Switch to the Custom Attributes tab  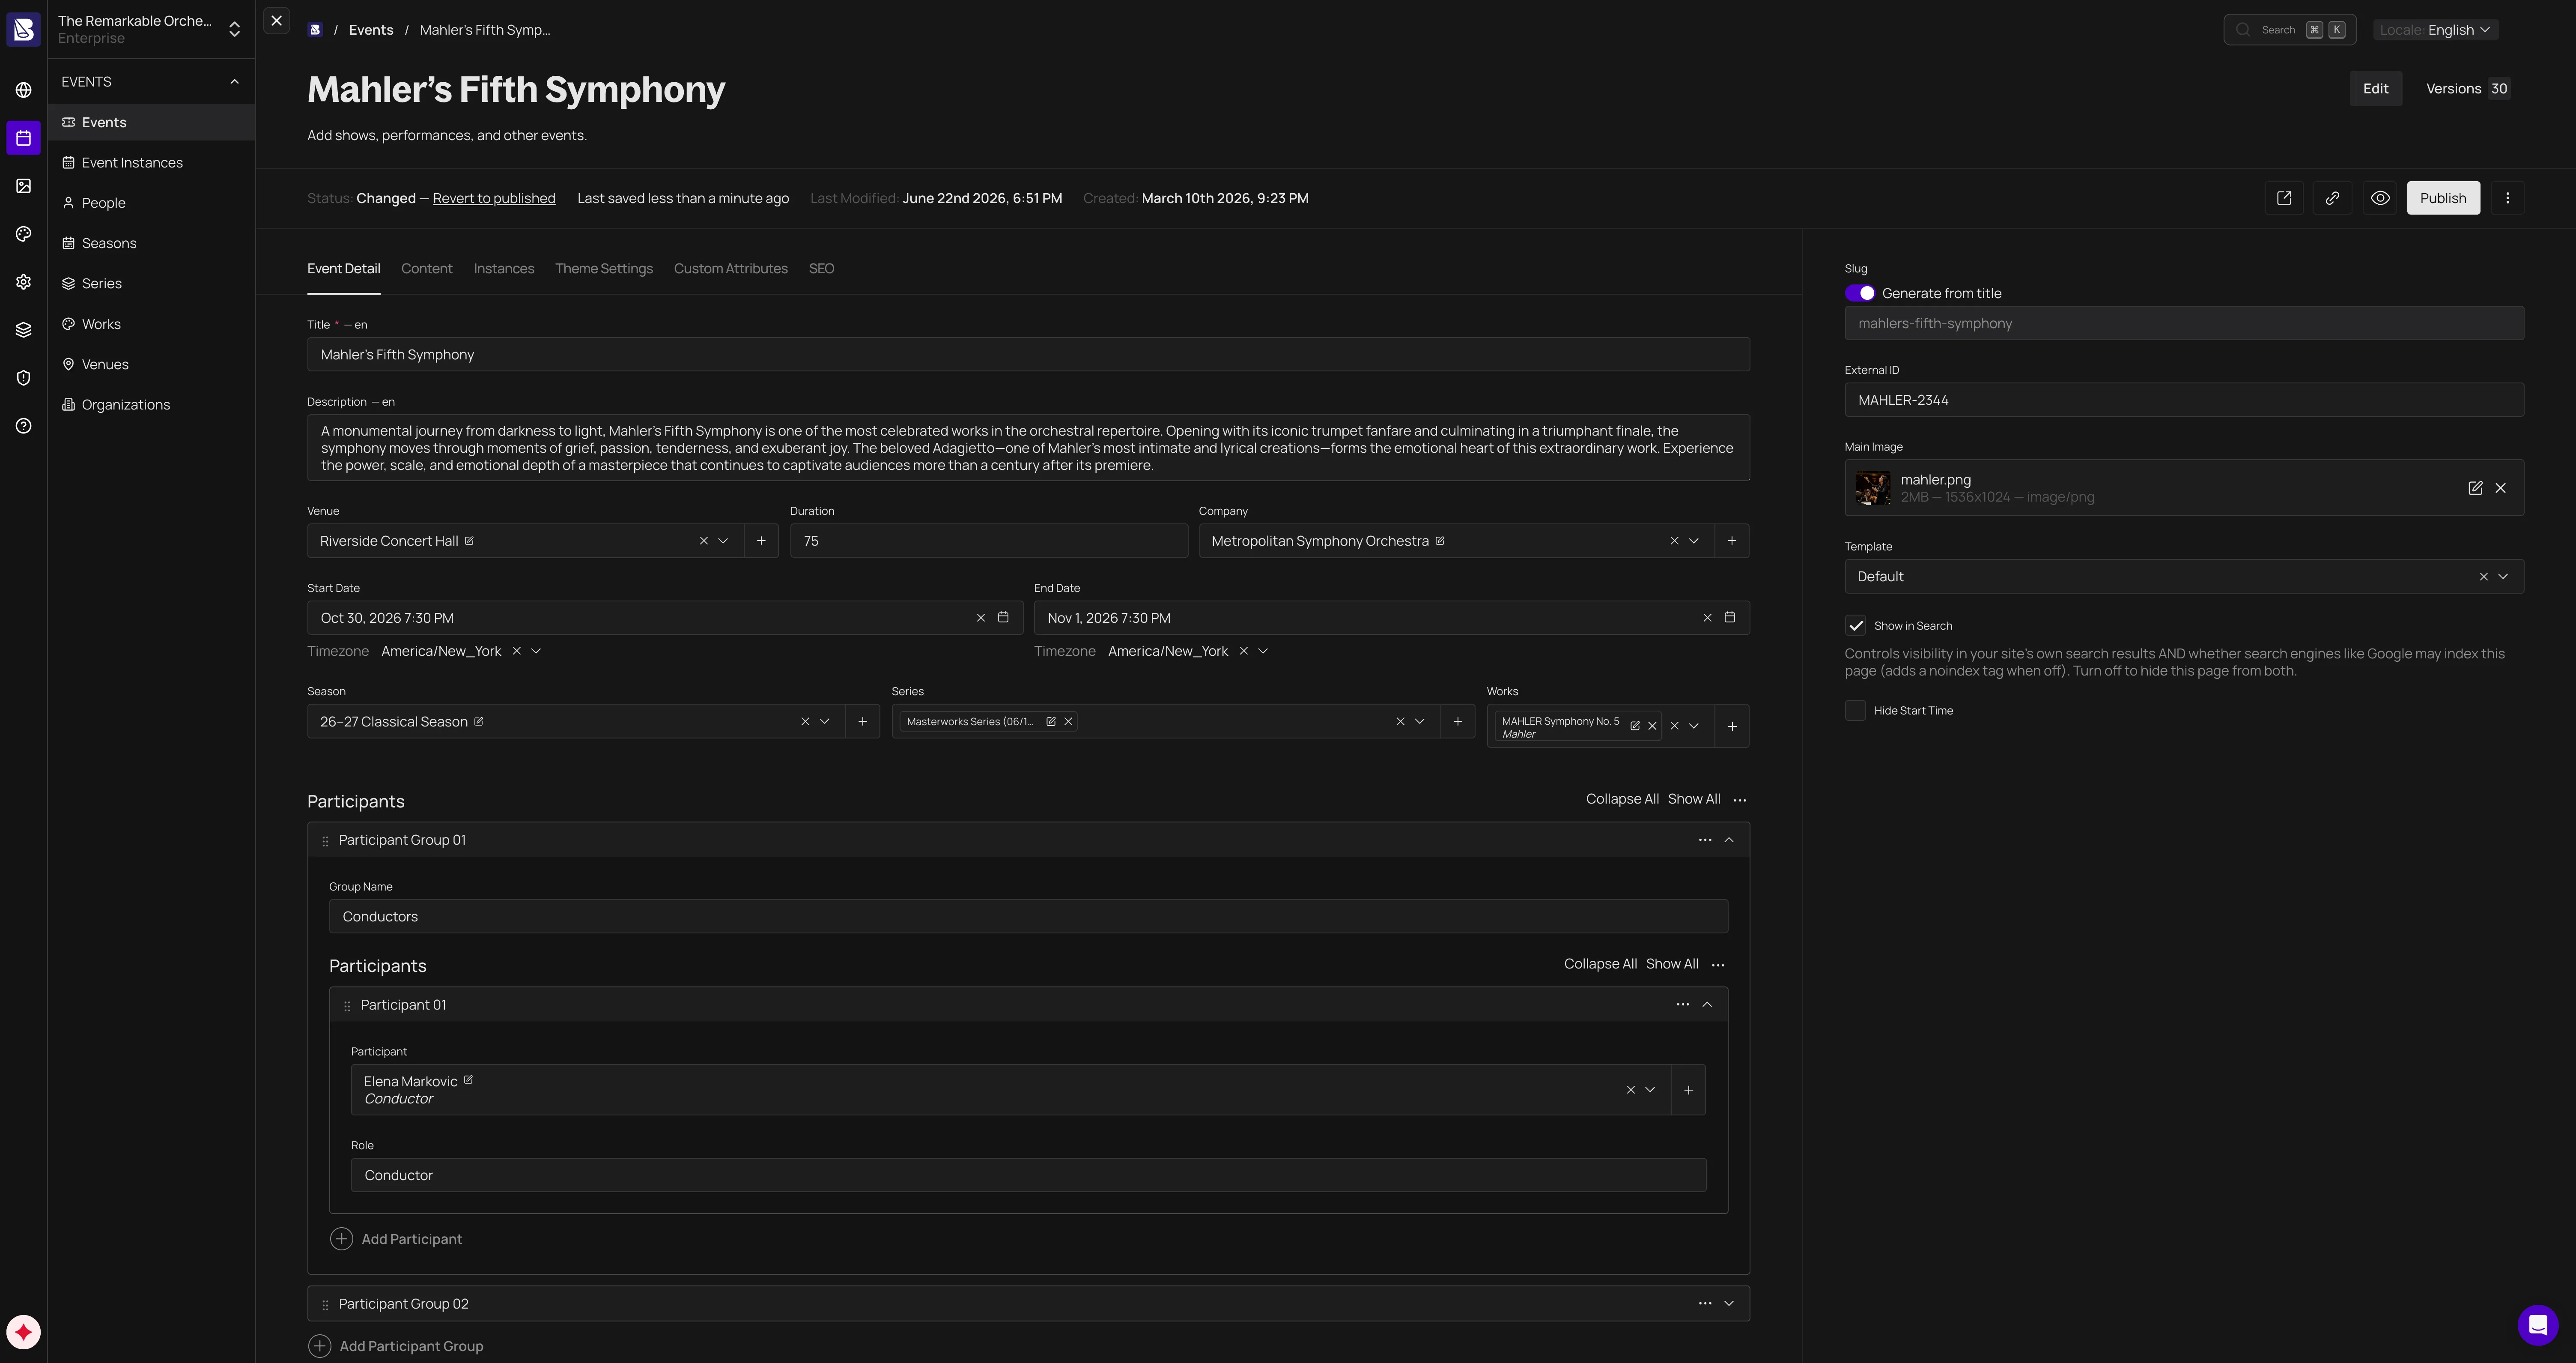(731, 269)
